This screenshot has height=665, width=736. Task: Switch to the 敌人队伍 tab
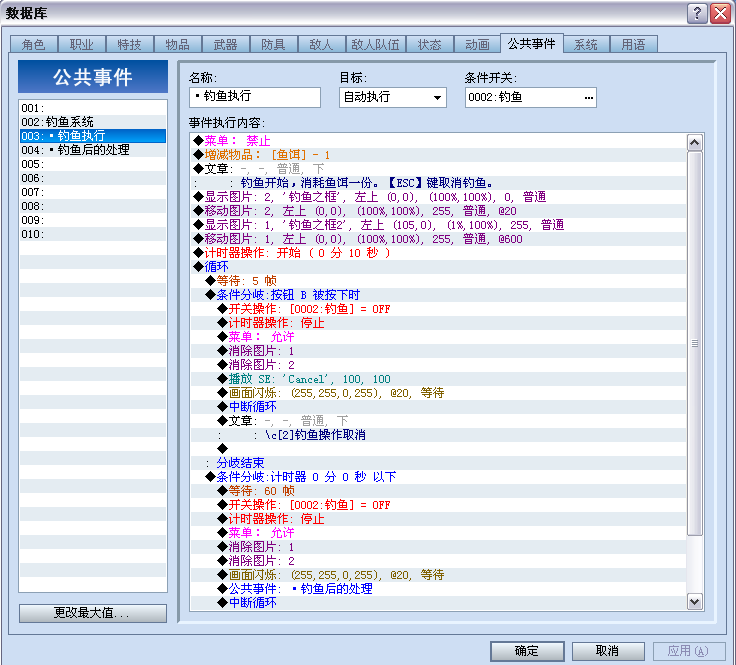coord(376,44)
